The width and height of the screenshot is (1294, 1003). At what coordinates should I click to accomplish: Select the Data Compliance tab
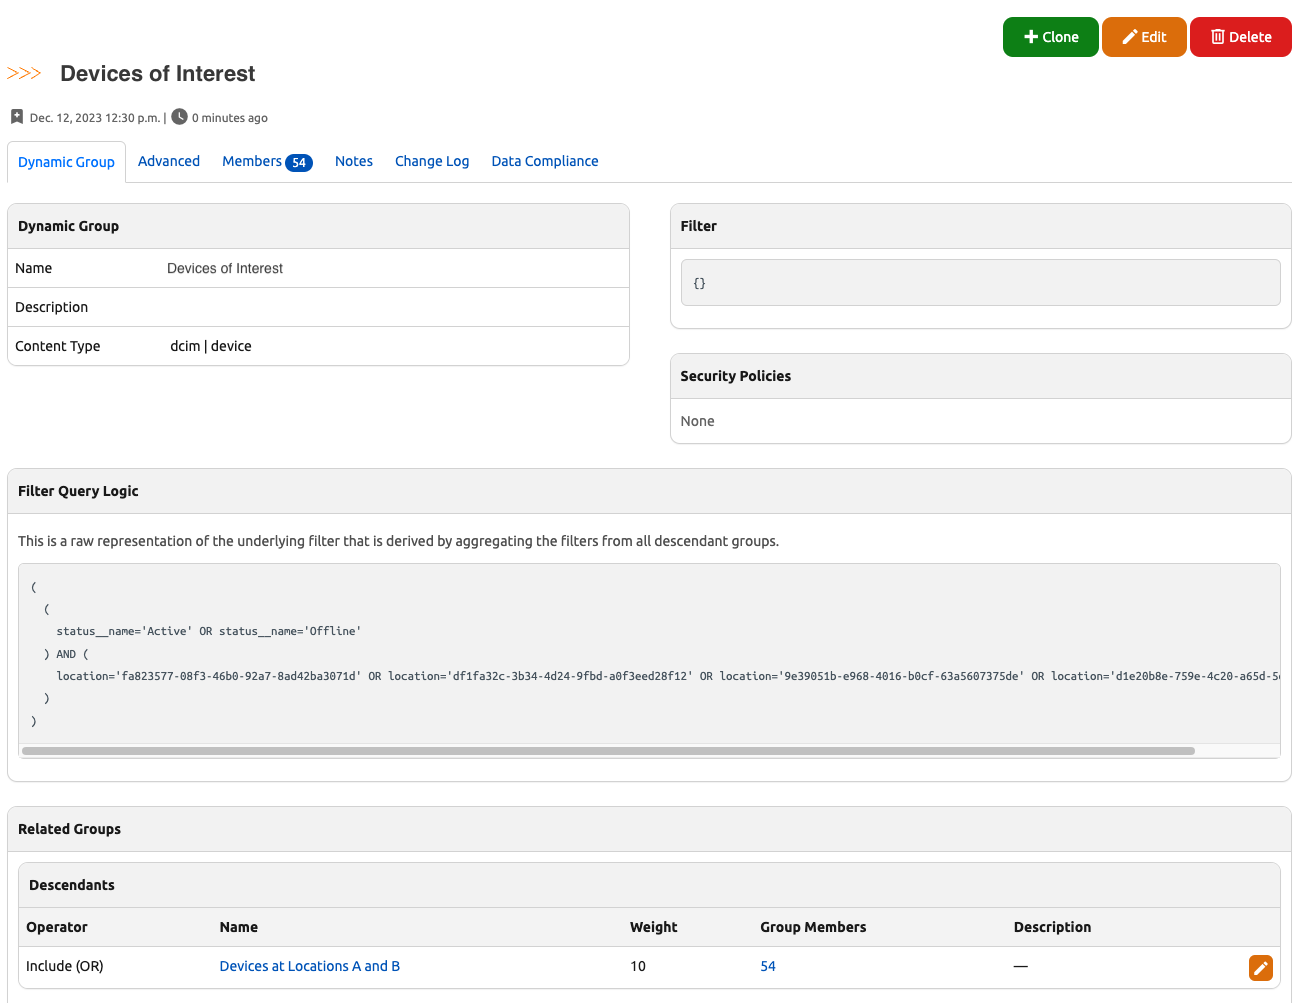pyautogui.click(x=545, y=161)
